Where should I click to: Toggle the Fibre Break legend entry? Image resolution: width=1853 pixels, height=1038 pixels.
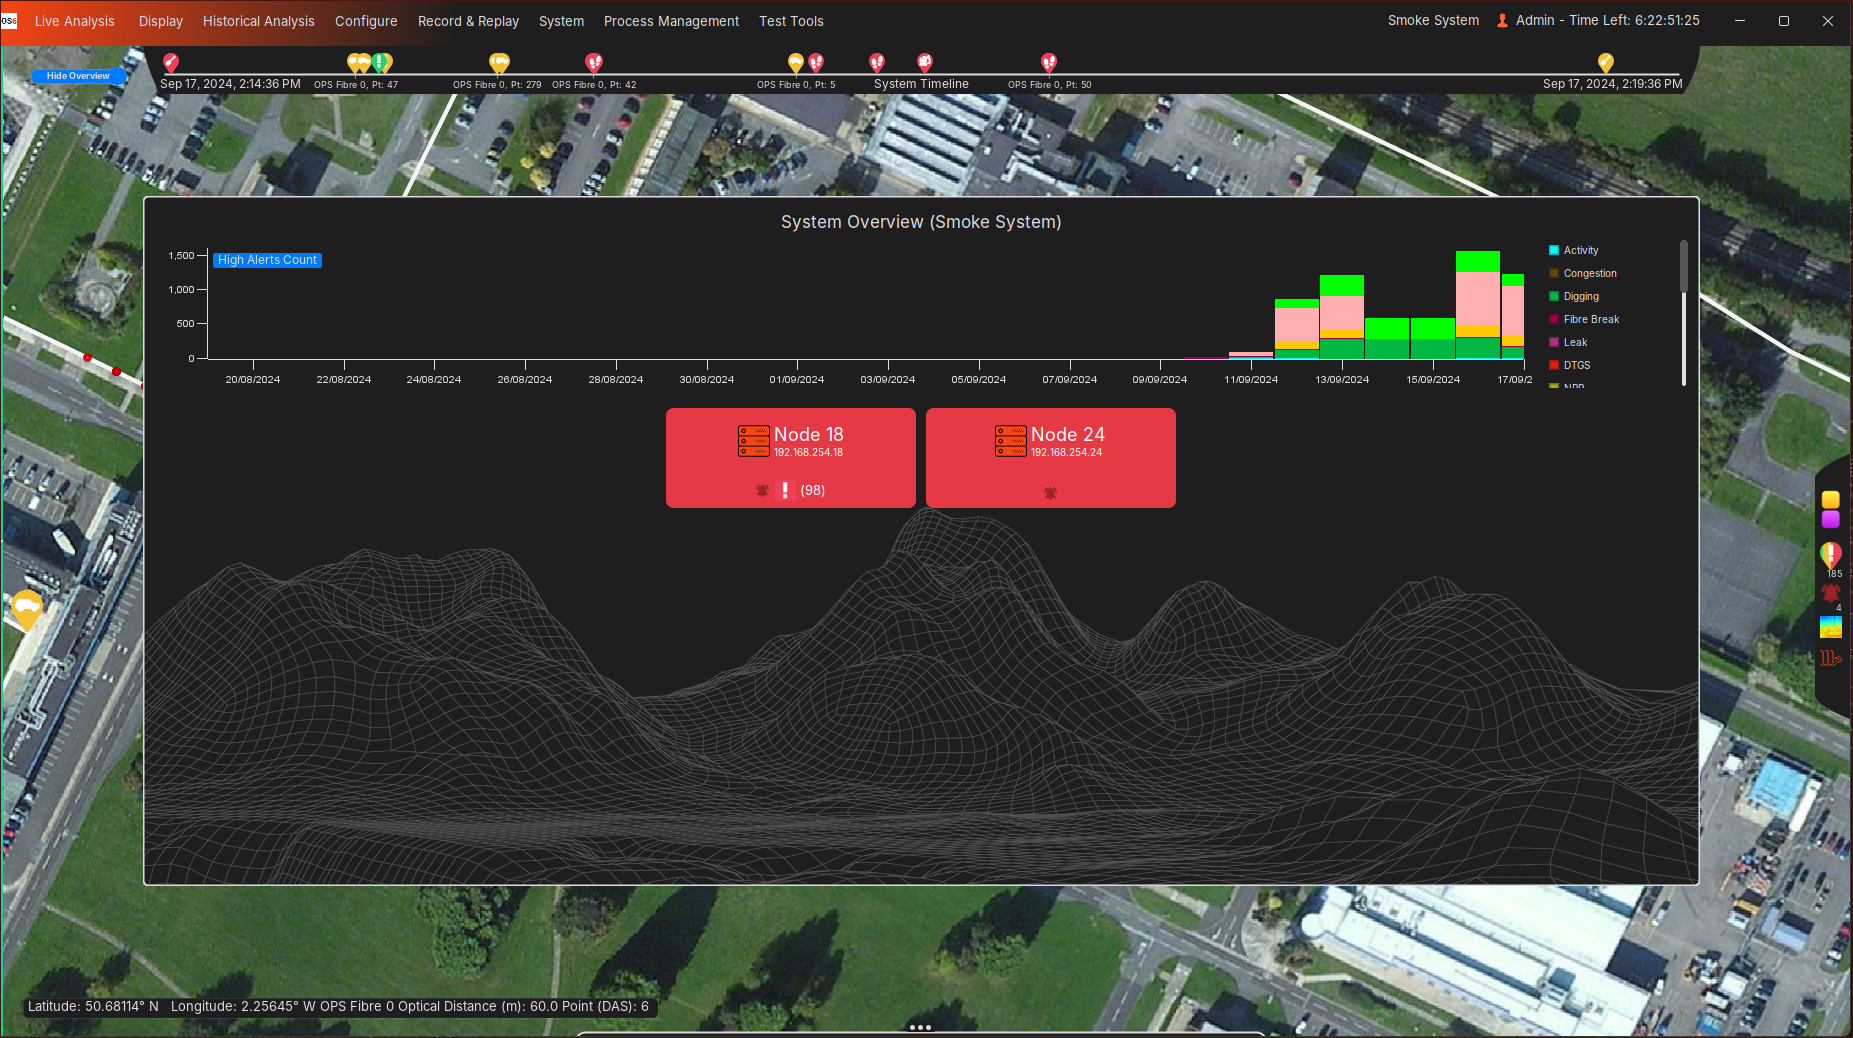[x=1590, y=320]
